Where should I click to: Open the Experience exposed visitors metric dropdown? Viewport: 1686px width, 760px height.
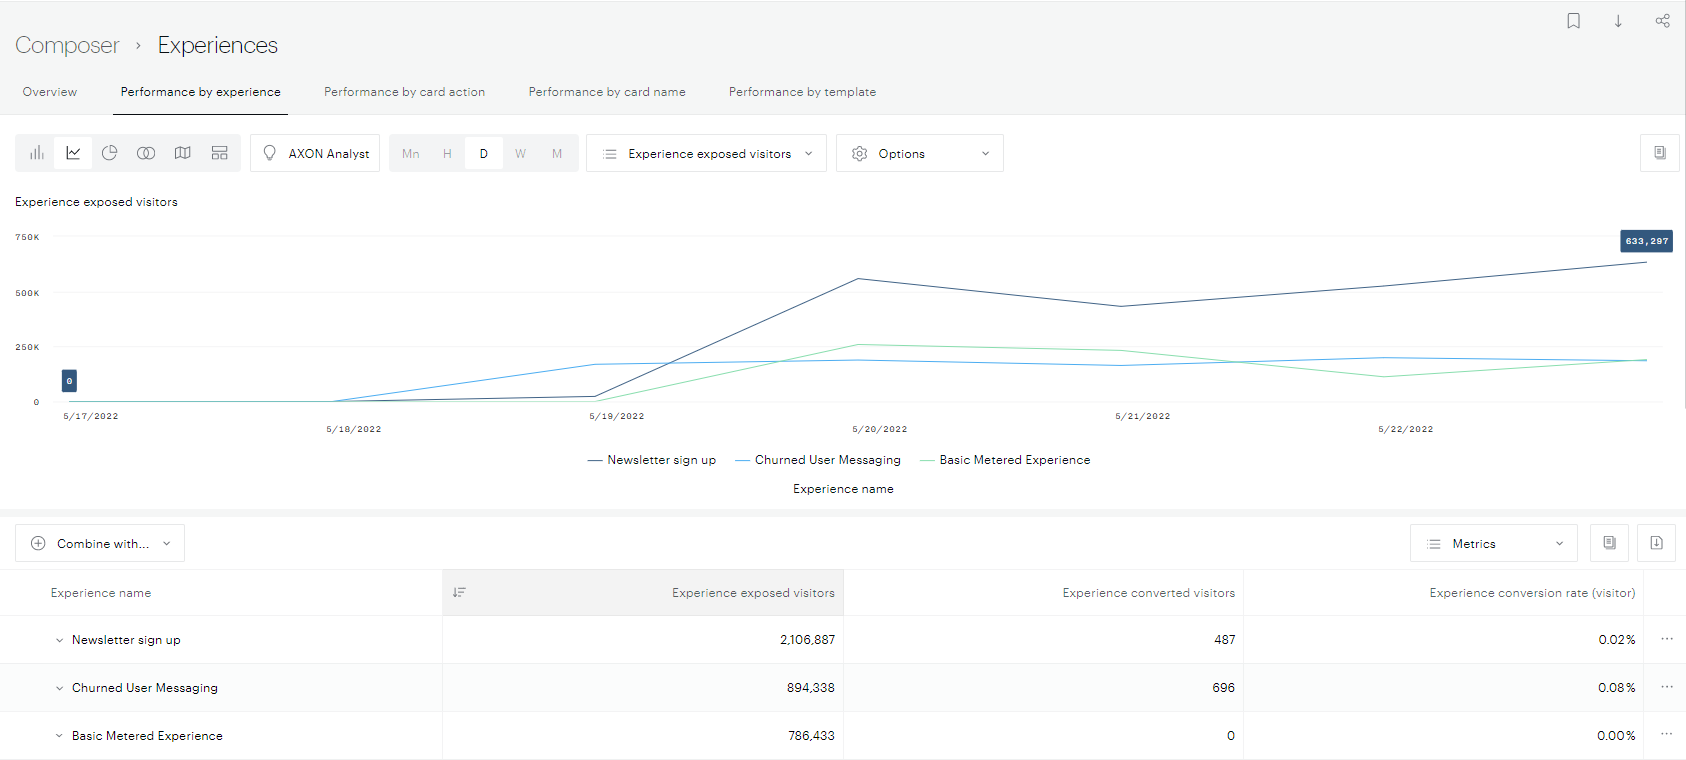pyautogui.click(x=706, y=154)
